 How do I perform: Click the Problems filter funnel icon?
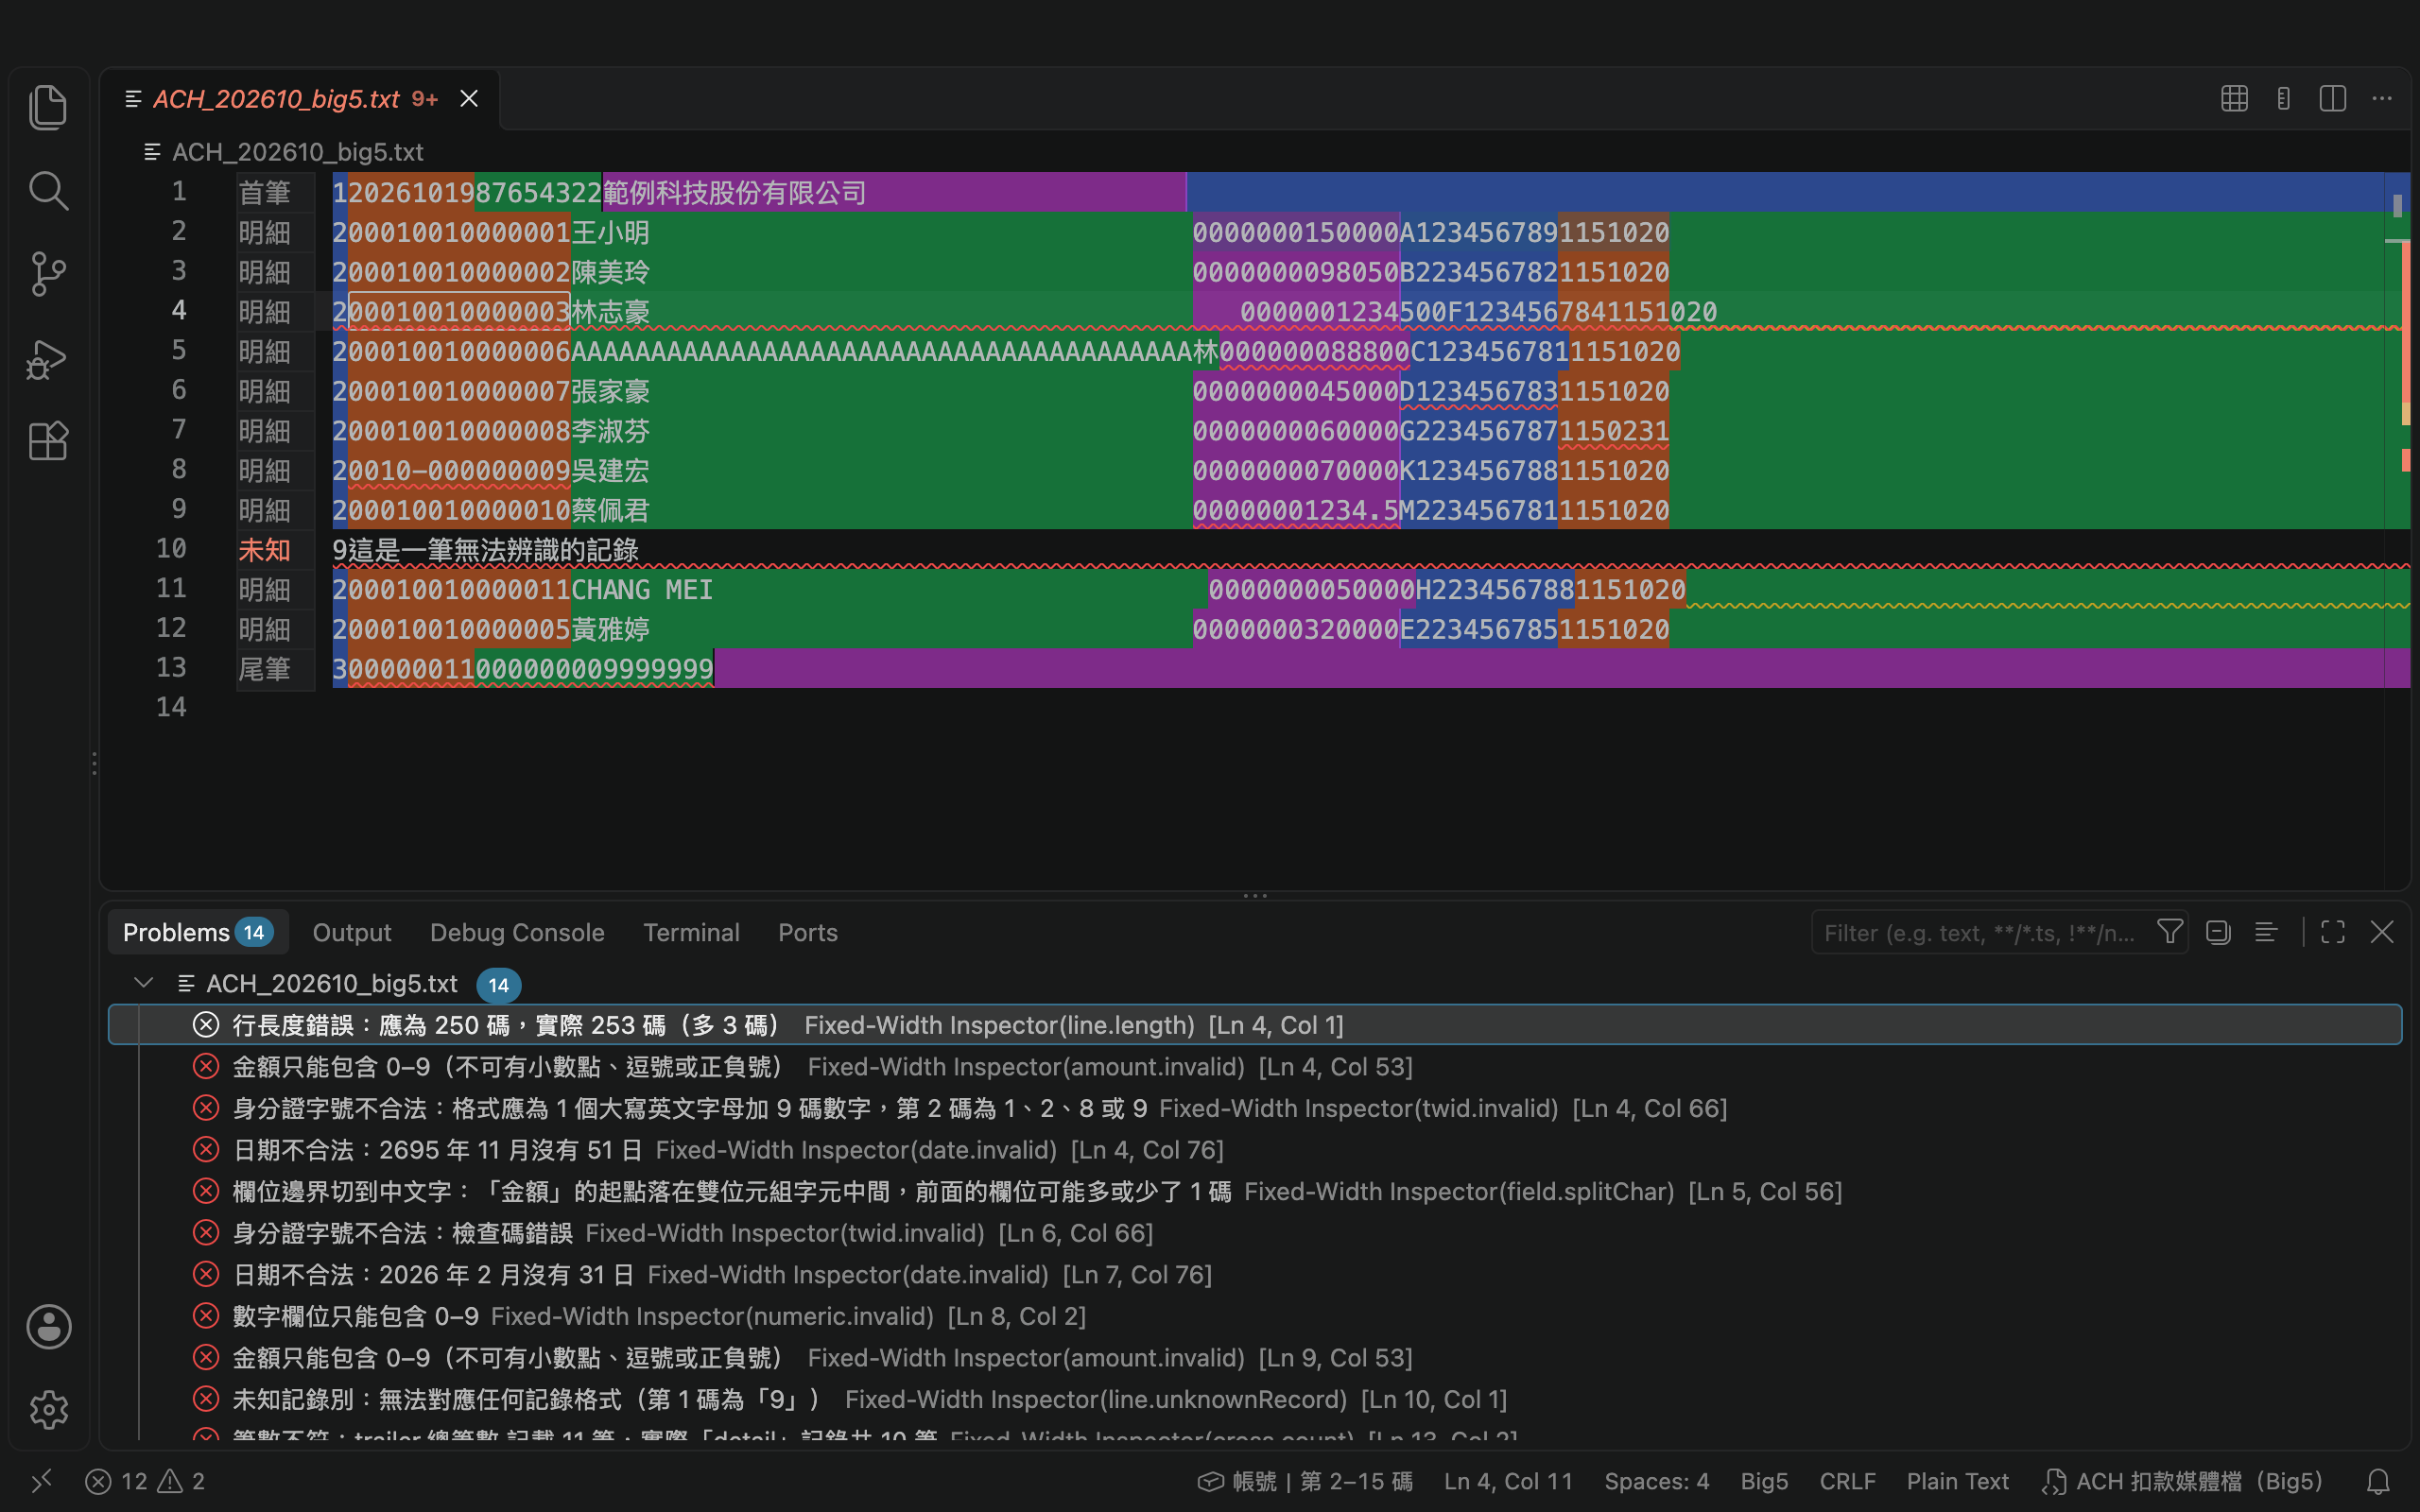point(2169,932)
